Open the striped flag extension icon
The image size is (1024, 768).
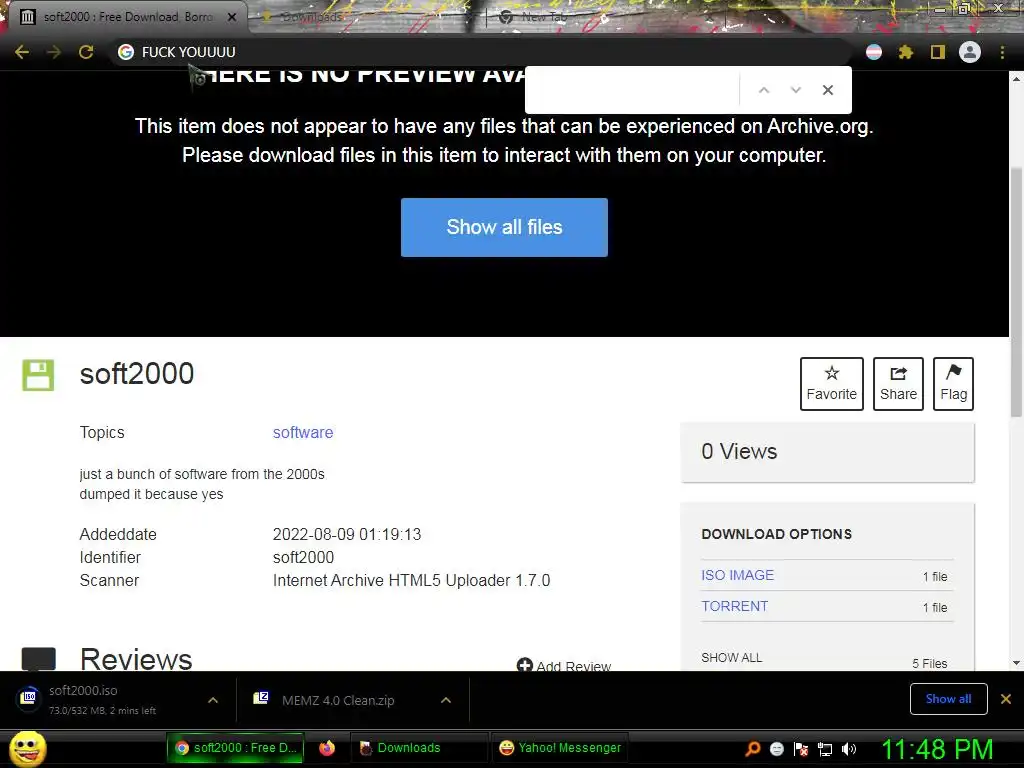point(874,52)
